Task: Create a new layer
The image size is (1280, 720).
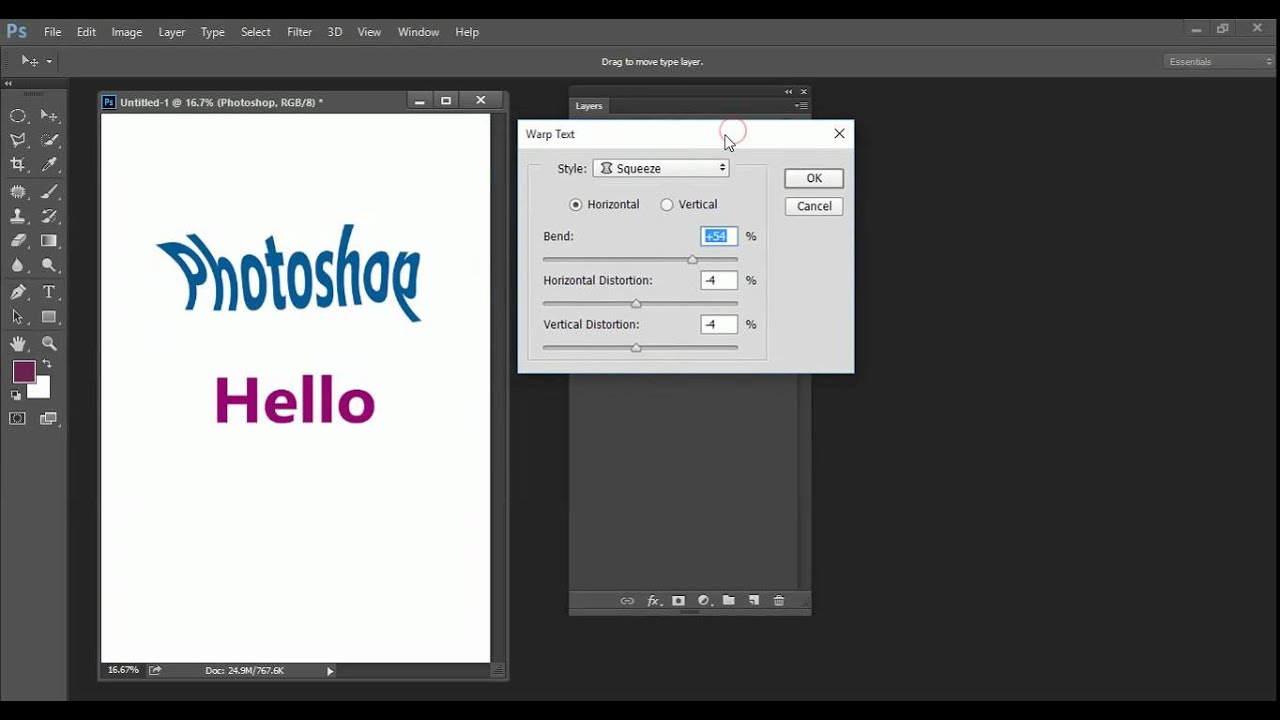Action: tap(754, 601)
